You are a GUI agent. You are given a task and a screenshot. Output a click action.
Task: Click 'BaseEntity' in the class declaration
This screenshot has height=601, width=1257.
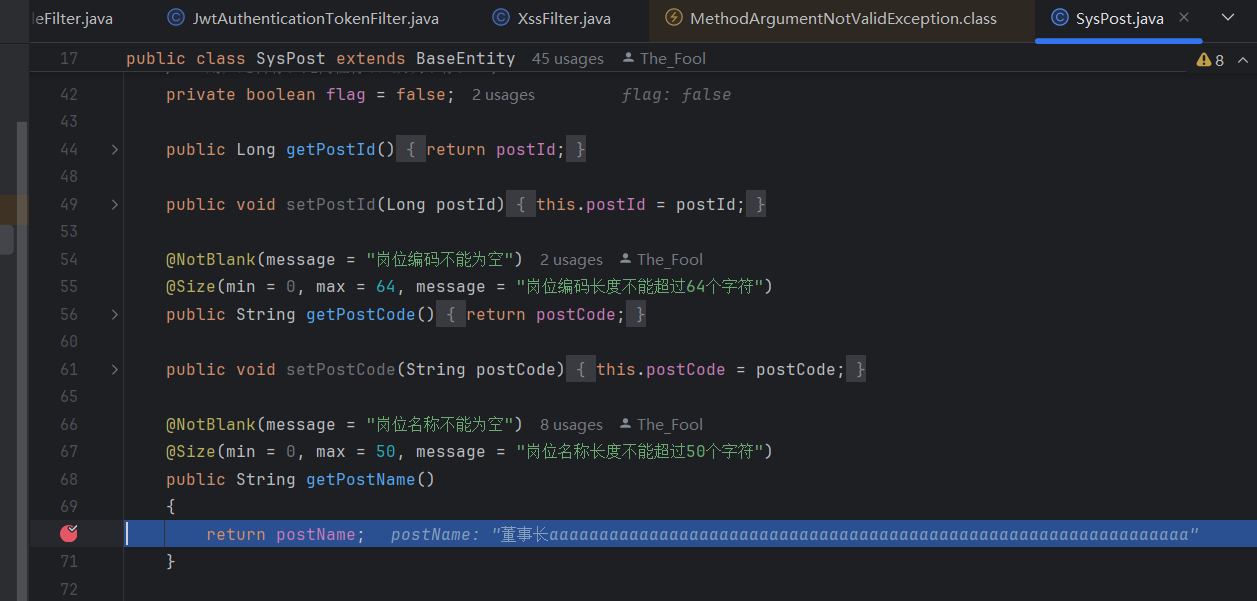coord(466,59)
